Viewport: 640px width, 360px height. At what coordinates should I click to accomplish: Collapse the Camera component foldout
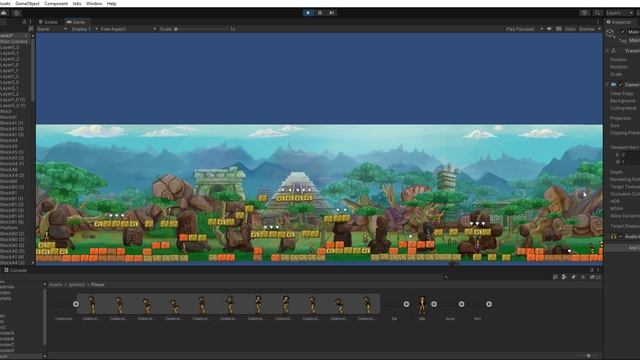point(607,84)
